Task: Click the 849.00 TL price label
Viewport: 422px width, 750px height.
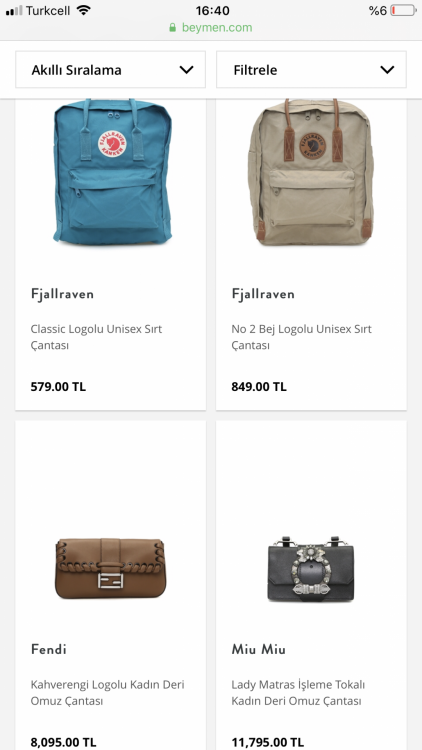Action: tap(259, 386)
